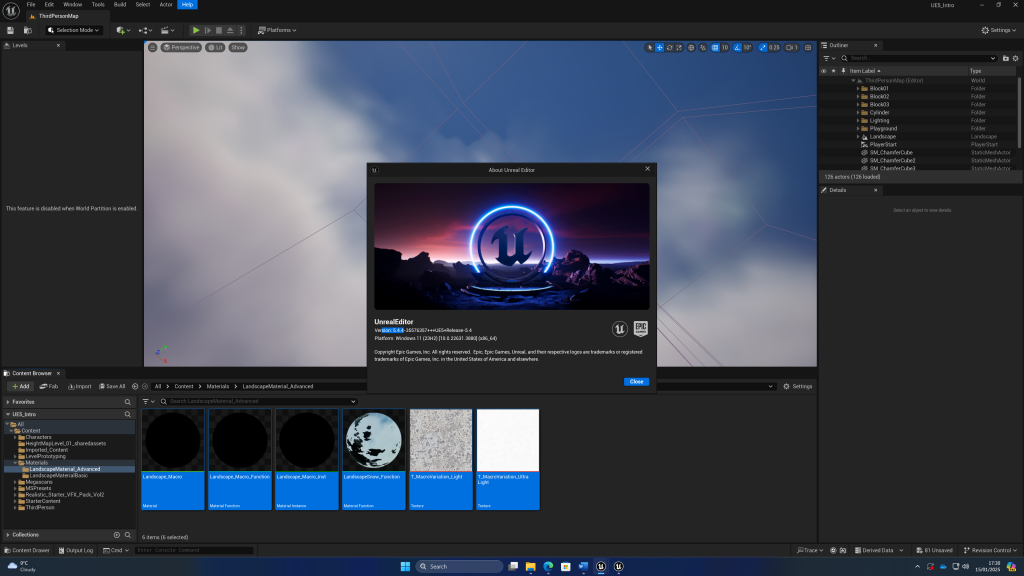Open the Tools menu
This screenshot has height=576, width=1024.
98,5
